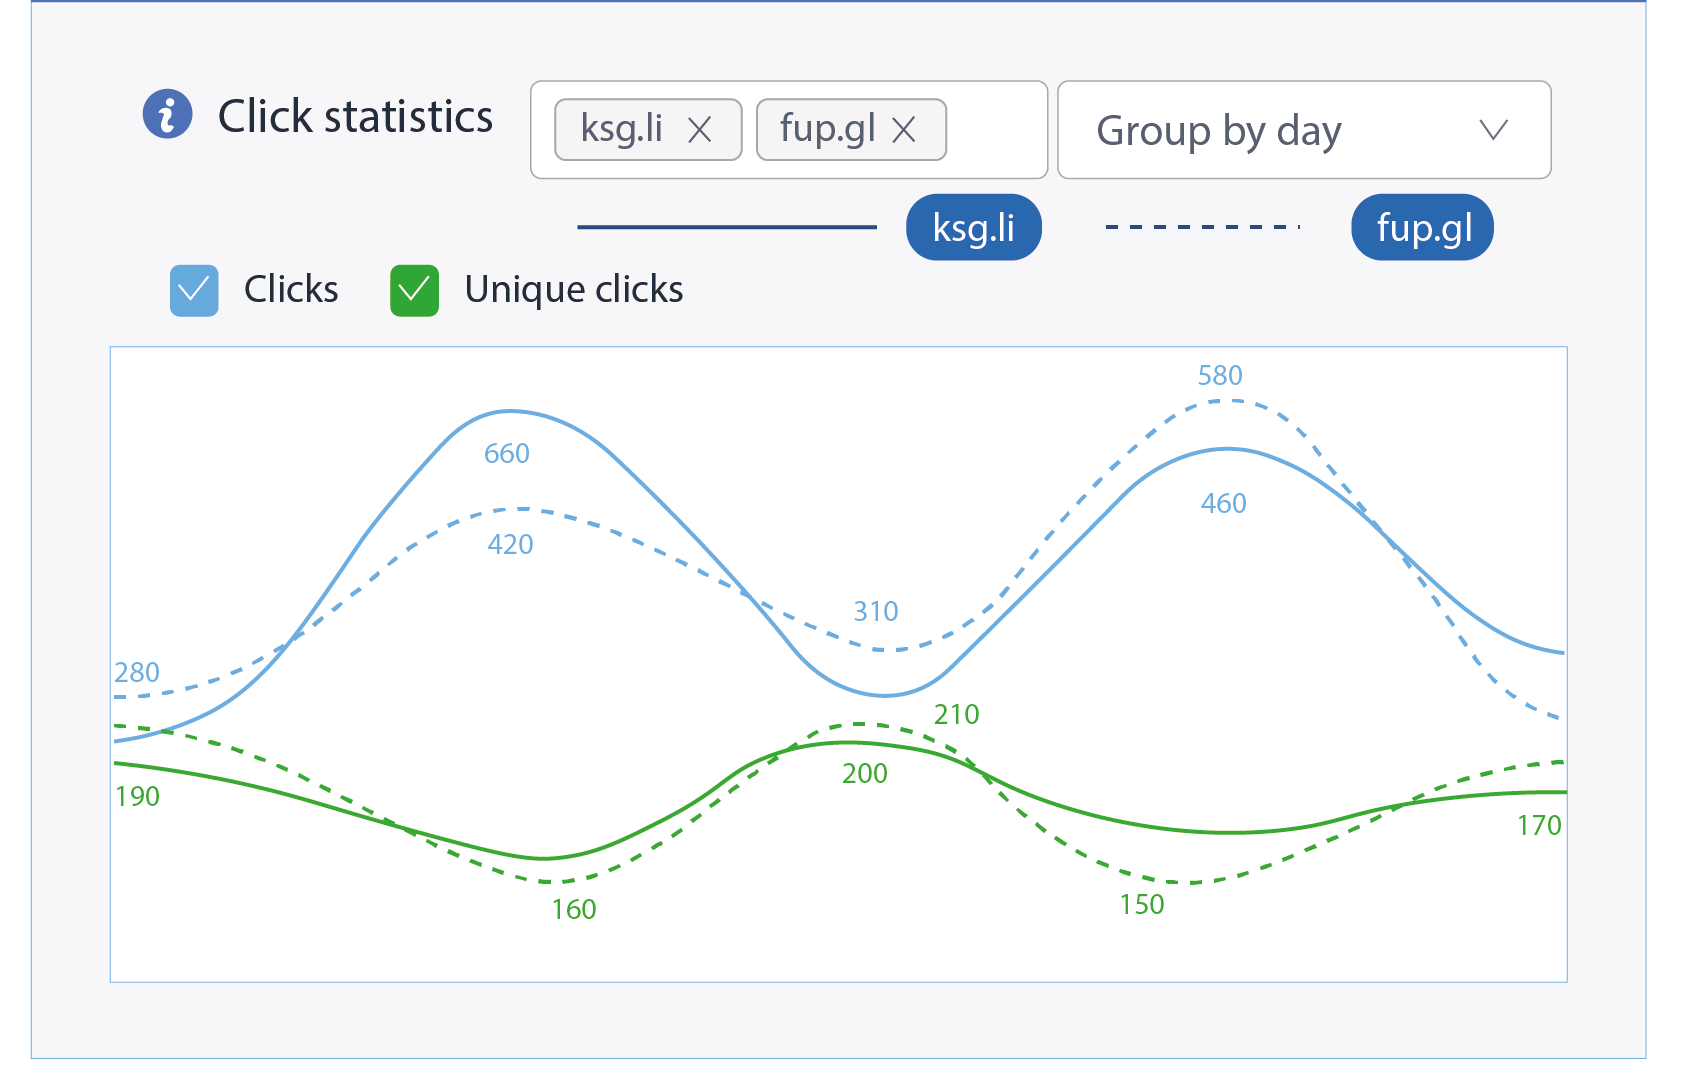Toggle the Clicks checkbox
Image resolution: width=1688 pixels, height=1088 pixels.
194,291
